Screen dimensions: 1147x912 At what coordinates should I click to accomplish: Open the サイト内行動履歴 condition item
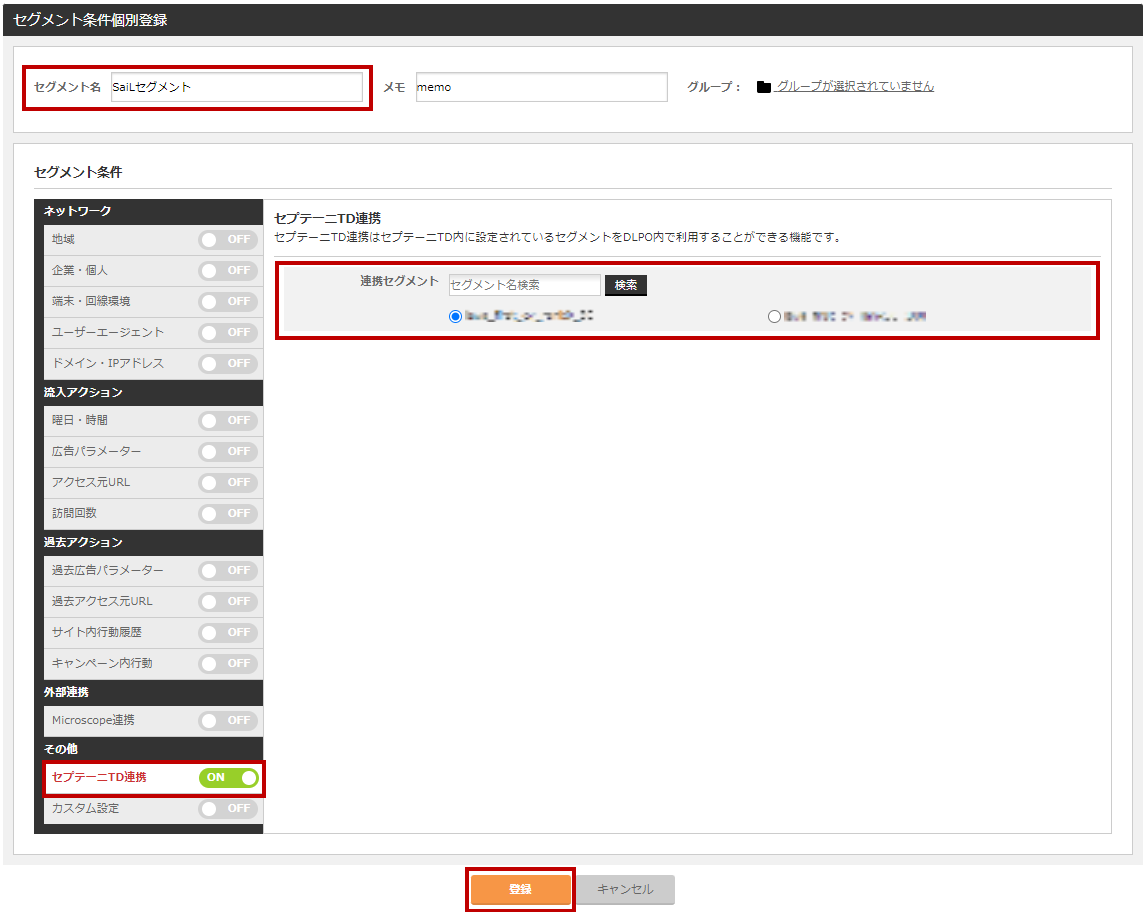click(x=97, y=632)
